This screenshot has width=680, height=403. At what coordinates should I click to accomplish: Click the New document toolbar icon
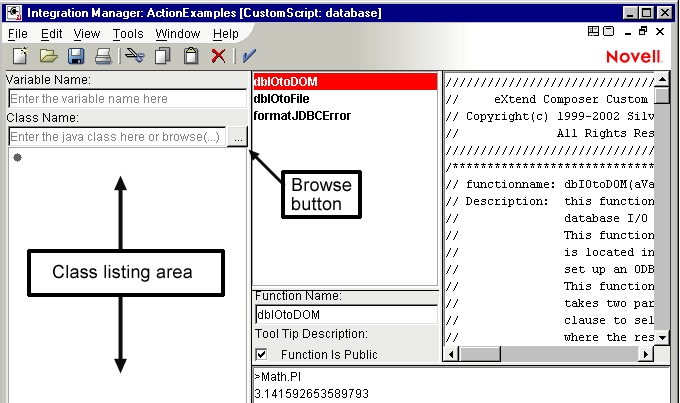pyautogui.click(x=20, y=56)
